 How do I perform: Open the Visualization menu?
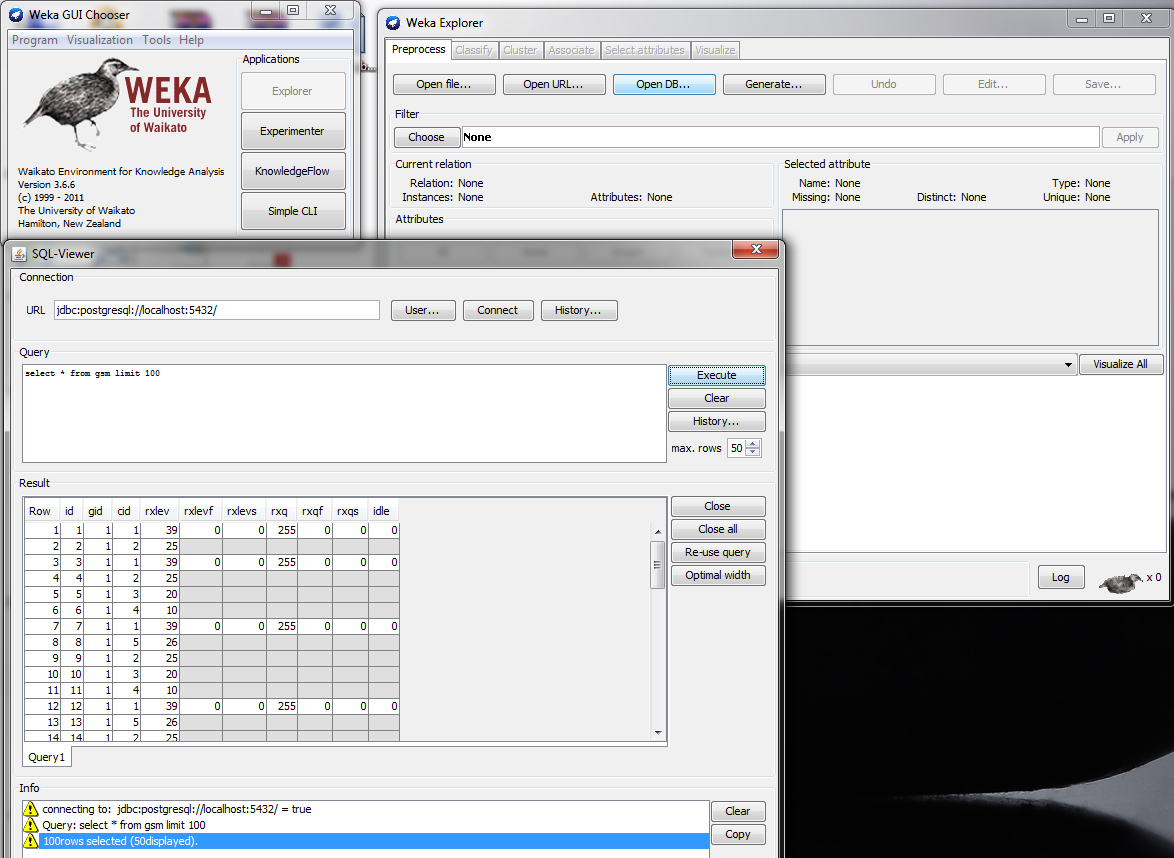pos(100,40)
